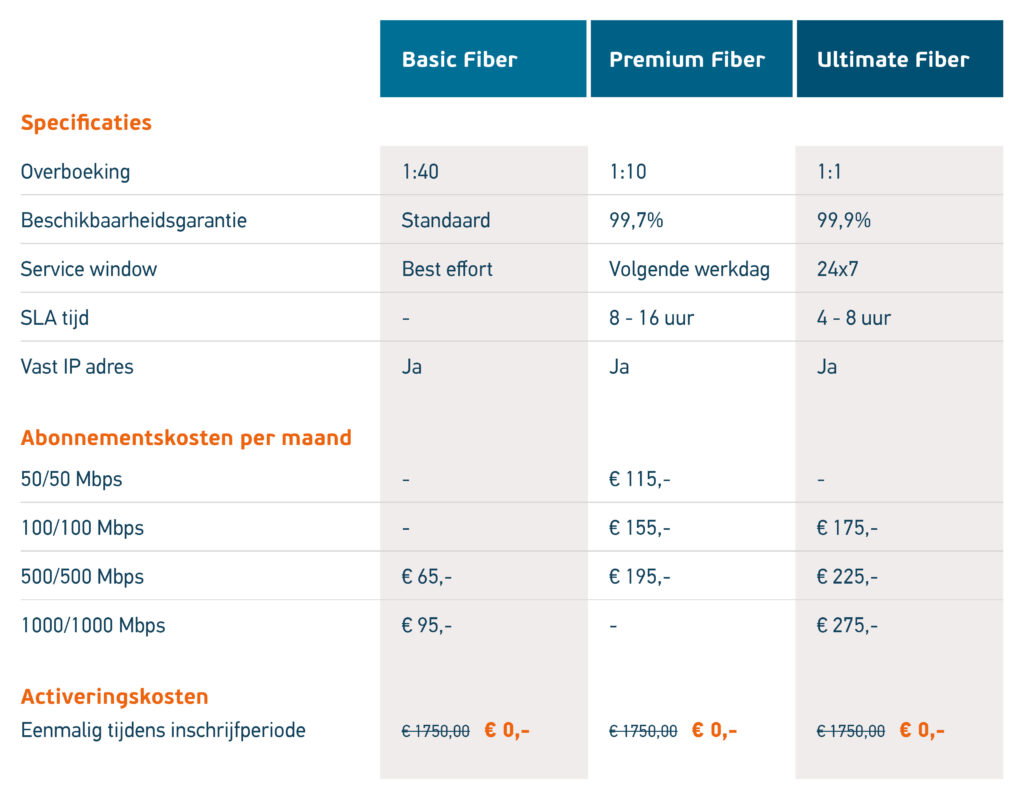The height and width of the screenshot is (786, 1024).
Task: Click the Premium Fiber struck-through € 1750,00 price
Action: pyautogui.click(x=643, y=731)
